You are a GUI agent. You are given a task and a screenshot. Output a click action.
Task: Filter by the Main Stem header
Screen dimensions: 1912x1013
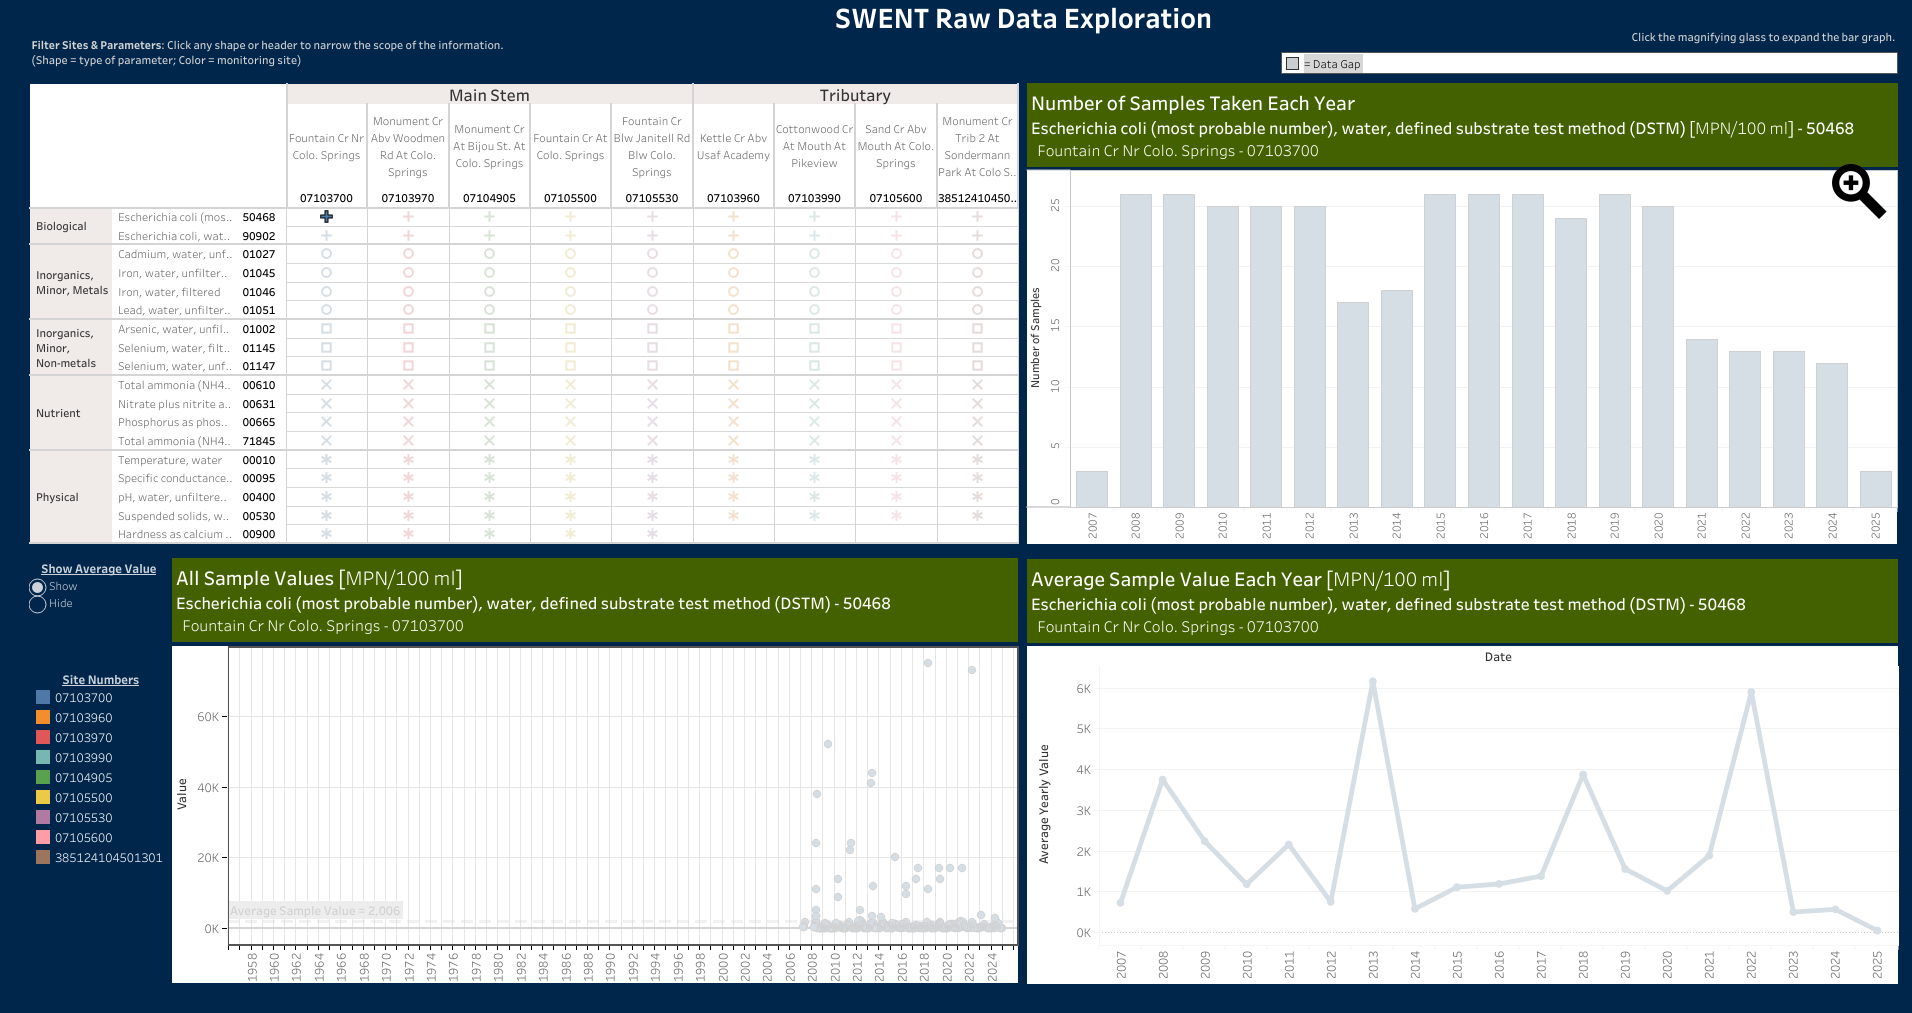point(489,95)
